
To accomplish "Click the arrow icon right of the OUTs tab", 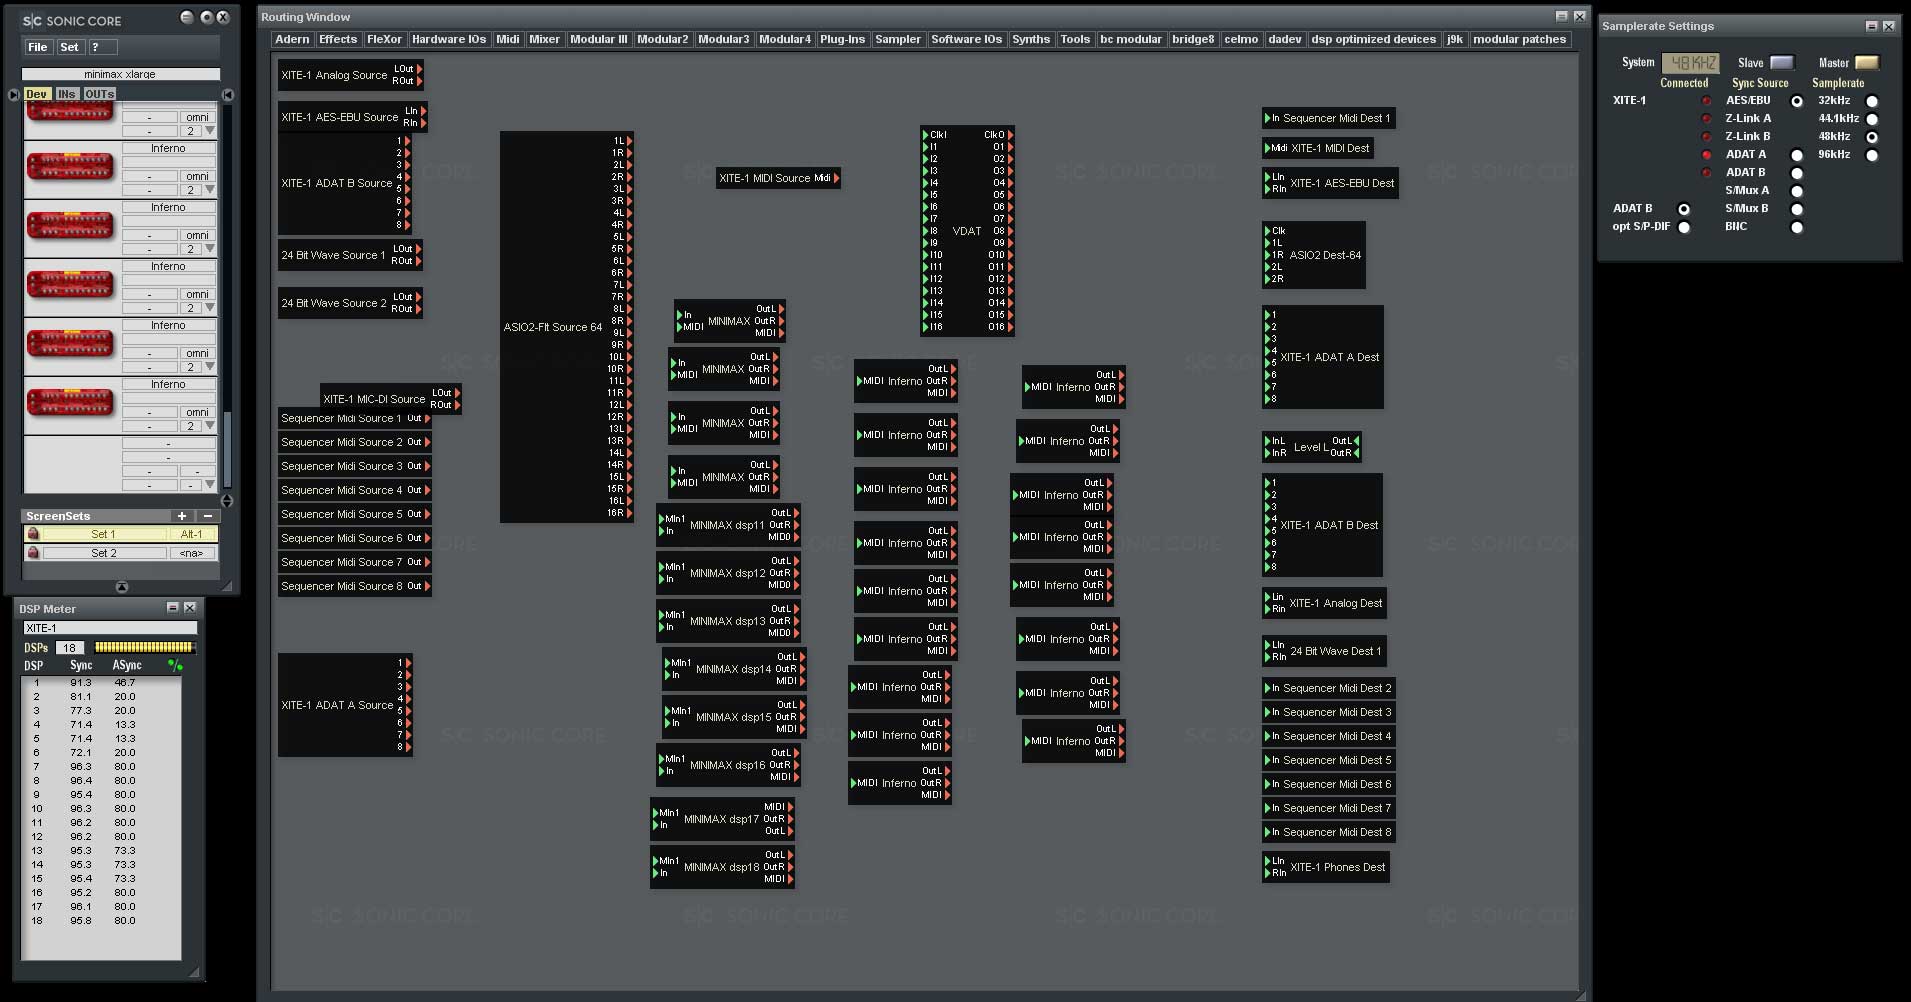I will (x=228, y=95).
